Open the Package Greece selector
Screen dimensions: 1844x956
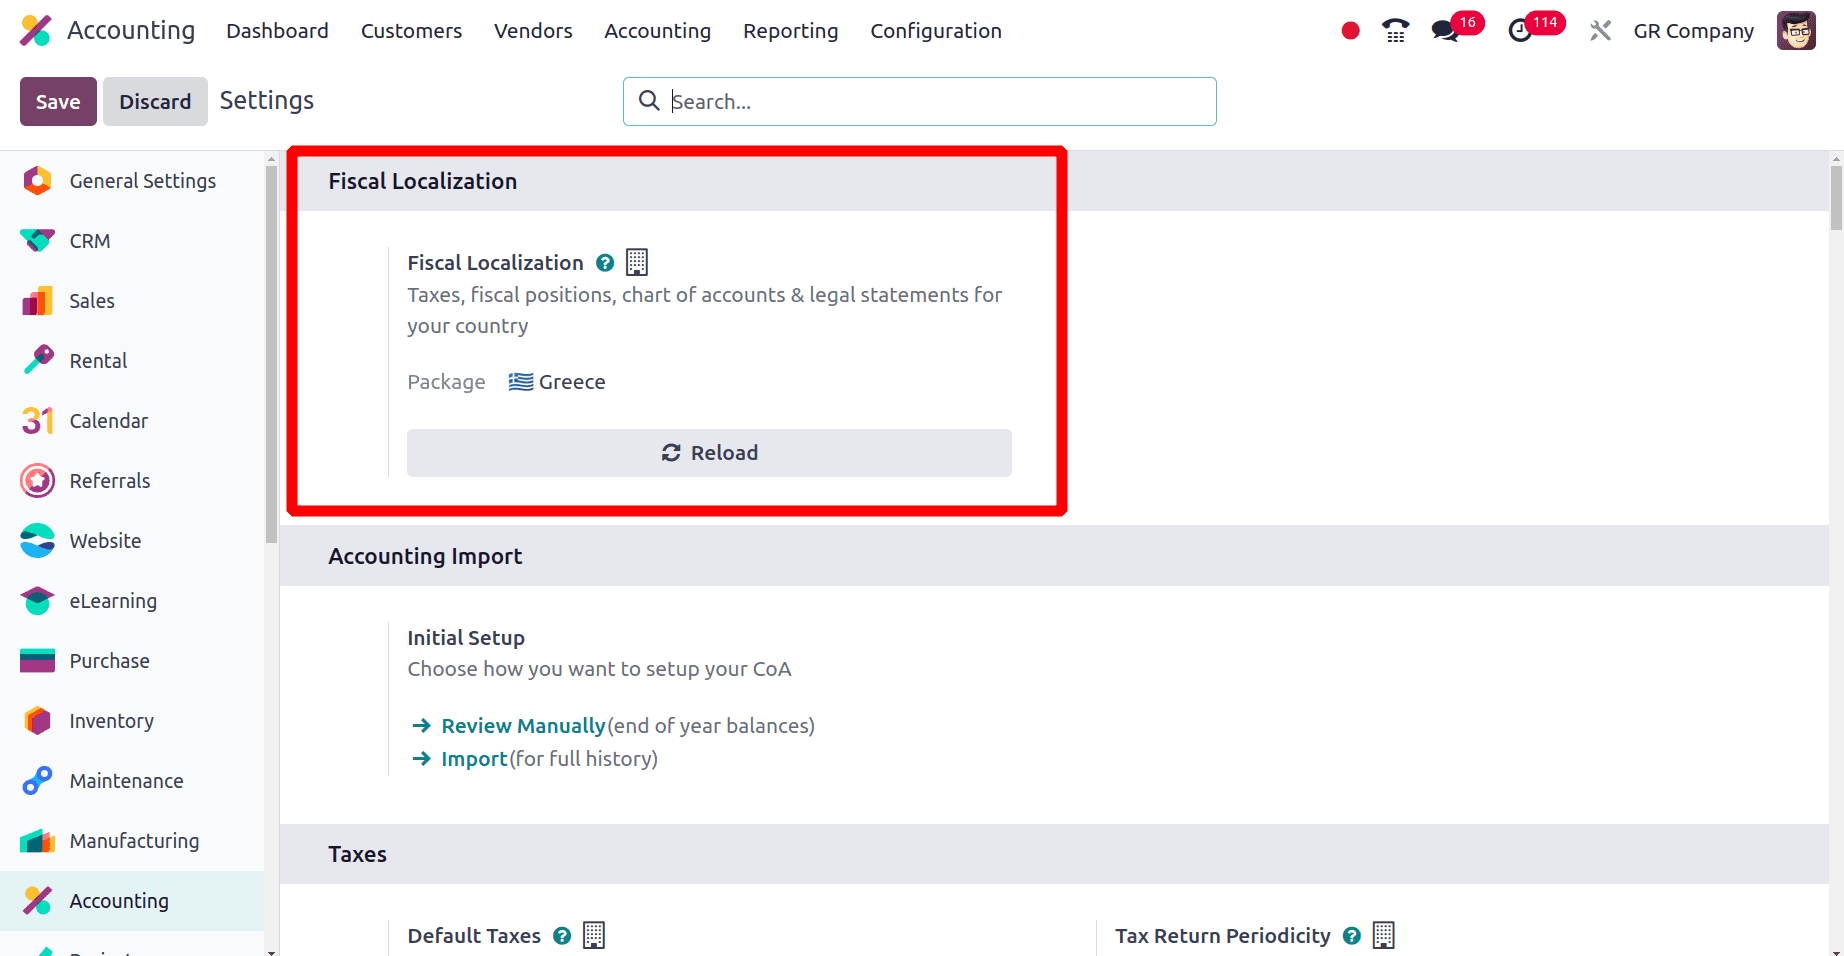557,382
